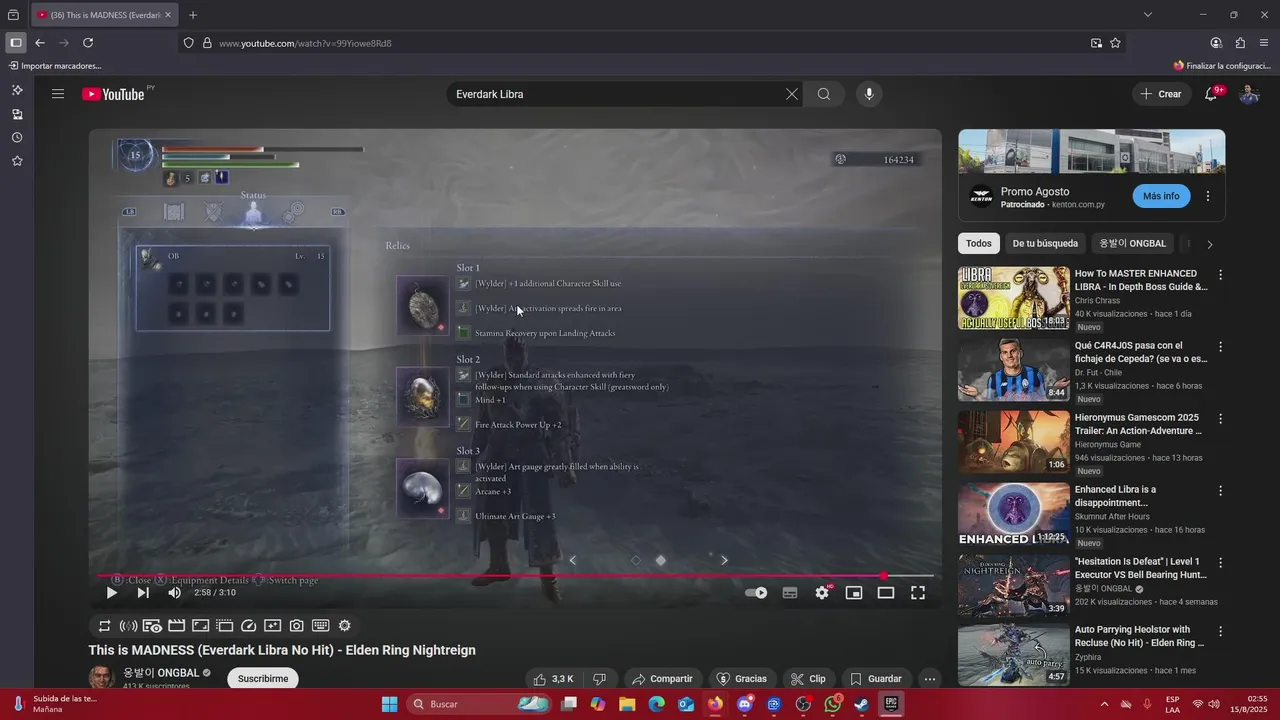
Task: Click the Compartir share button
Action: click(662, 679)
